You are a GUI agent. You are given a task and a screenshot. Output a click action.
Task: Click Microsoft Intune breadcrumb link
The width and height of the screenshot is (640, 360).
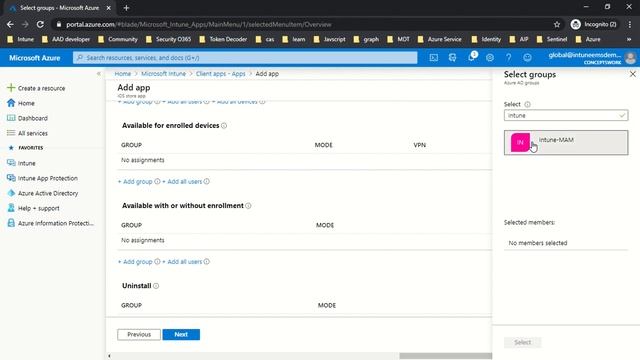[163, 74]
